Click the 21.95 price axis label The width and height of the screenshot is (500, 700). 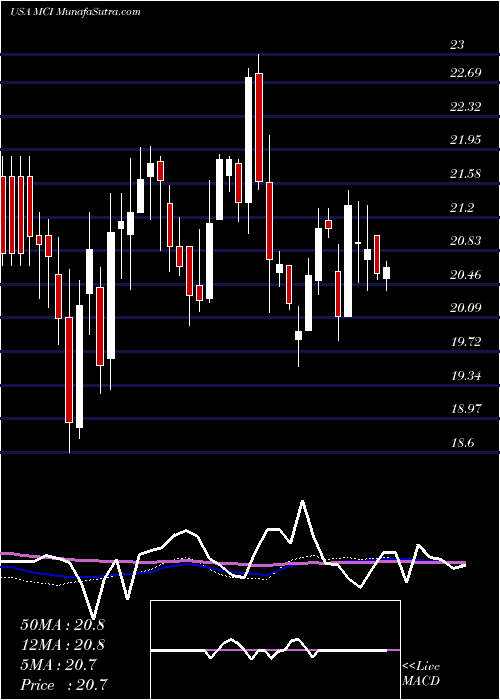coord(466,140)
